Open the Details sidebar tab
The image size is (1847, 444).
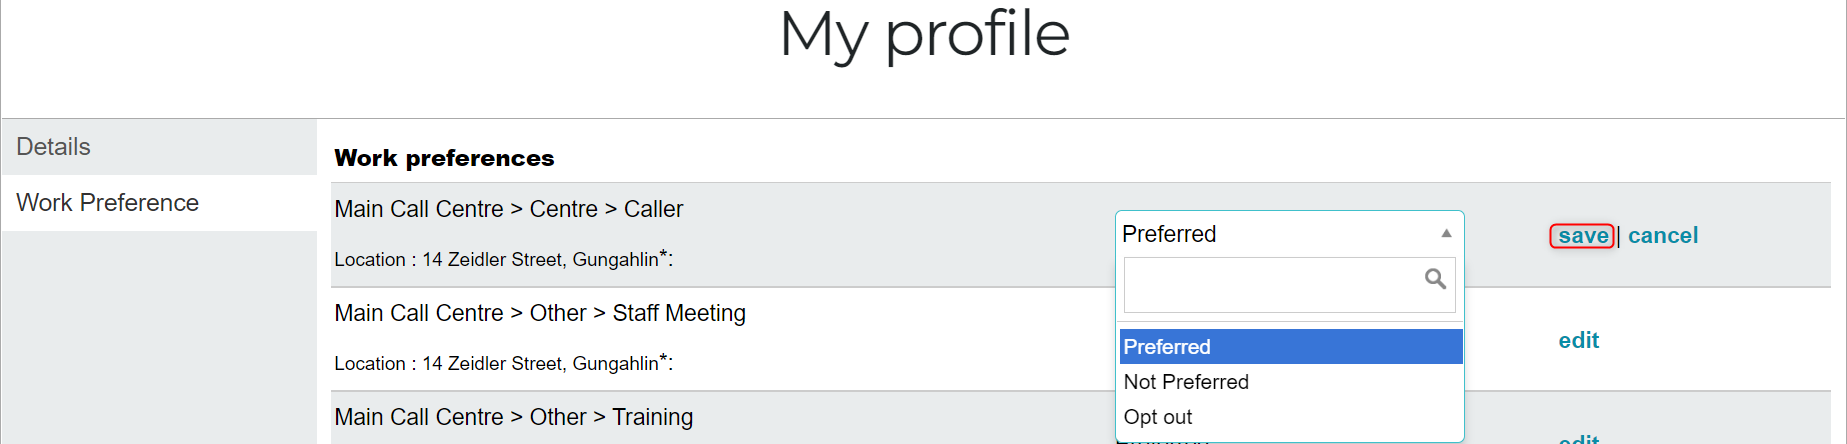click(160, 147)
